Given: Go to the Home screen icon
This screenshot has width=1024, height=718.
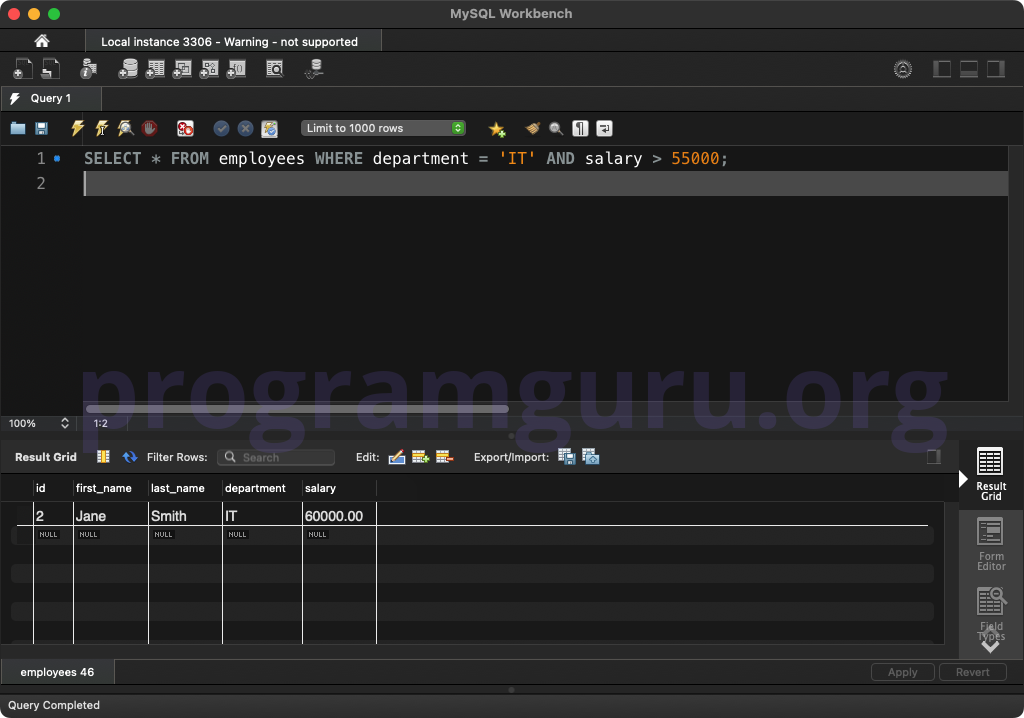Looking at the screenshot, I should pos(42,41).
